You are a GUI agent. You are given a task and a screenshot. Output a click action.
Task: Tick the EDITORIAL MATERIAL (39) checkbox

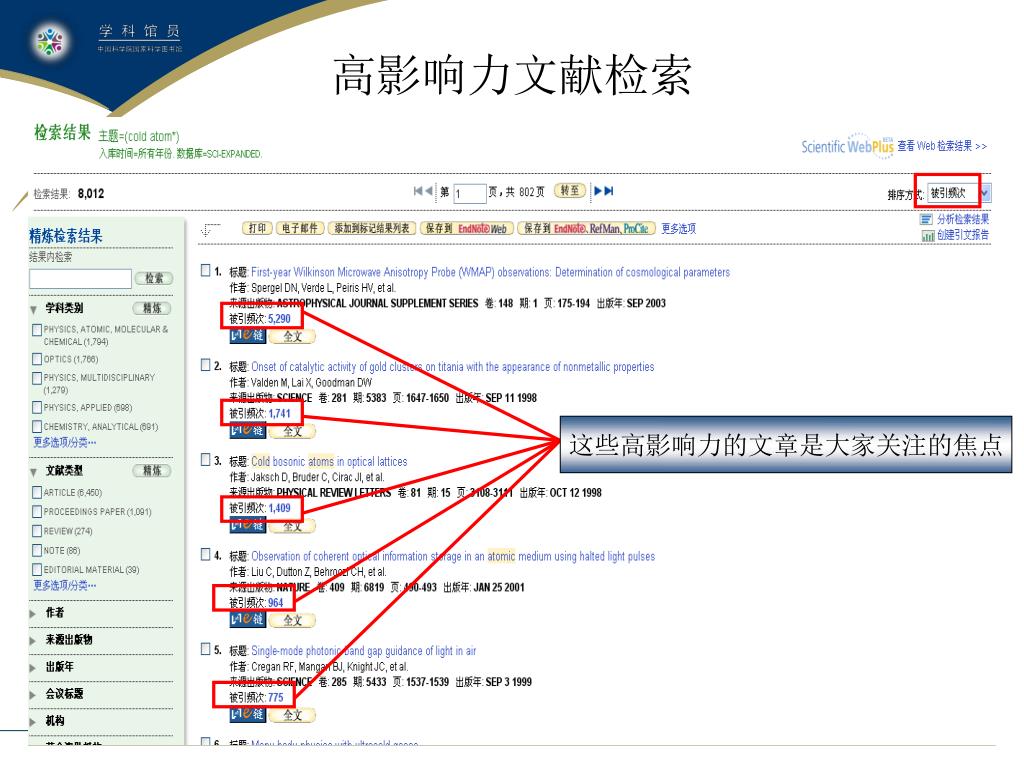pos(37,569)
